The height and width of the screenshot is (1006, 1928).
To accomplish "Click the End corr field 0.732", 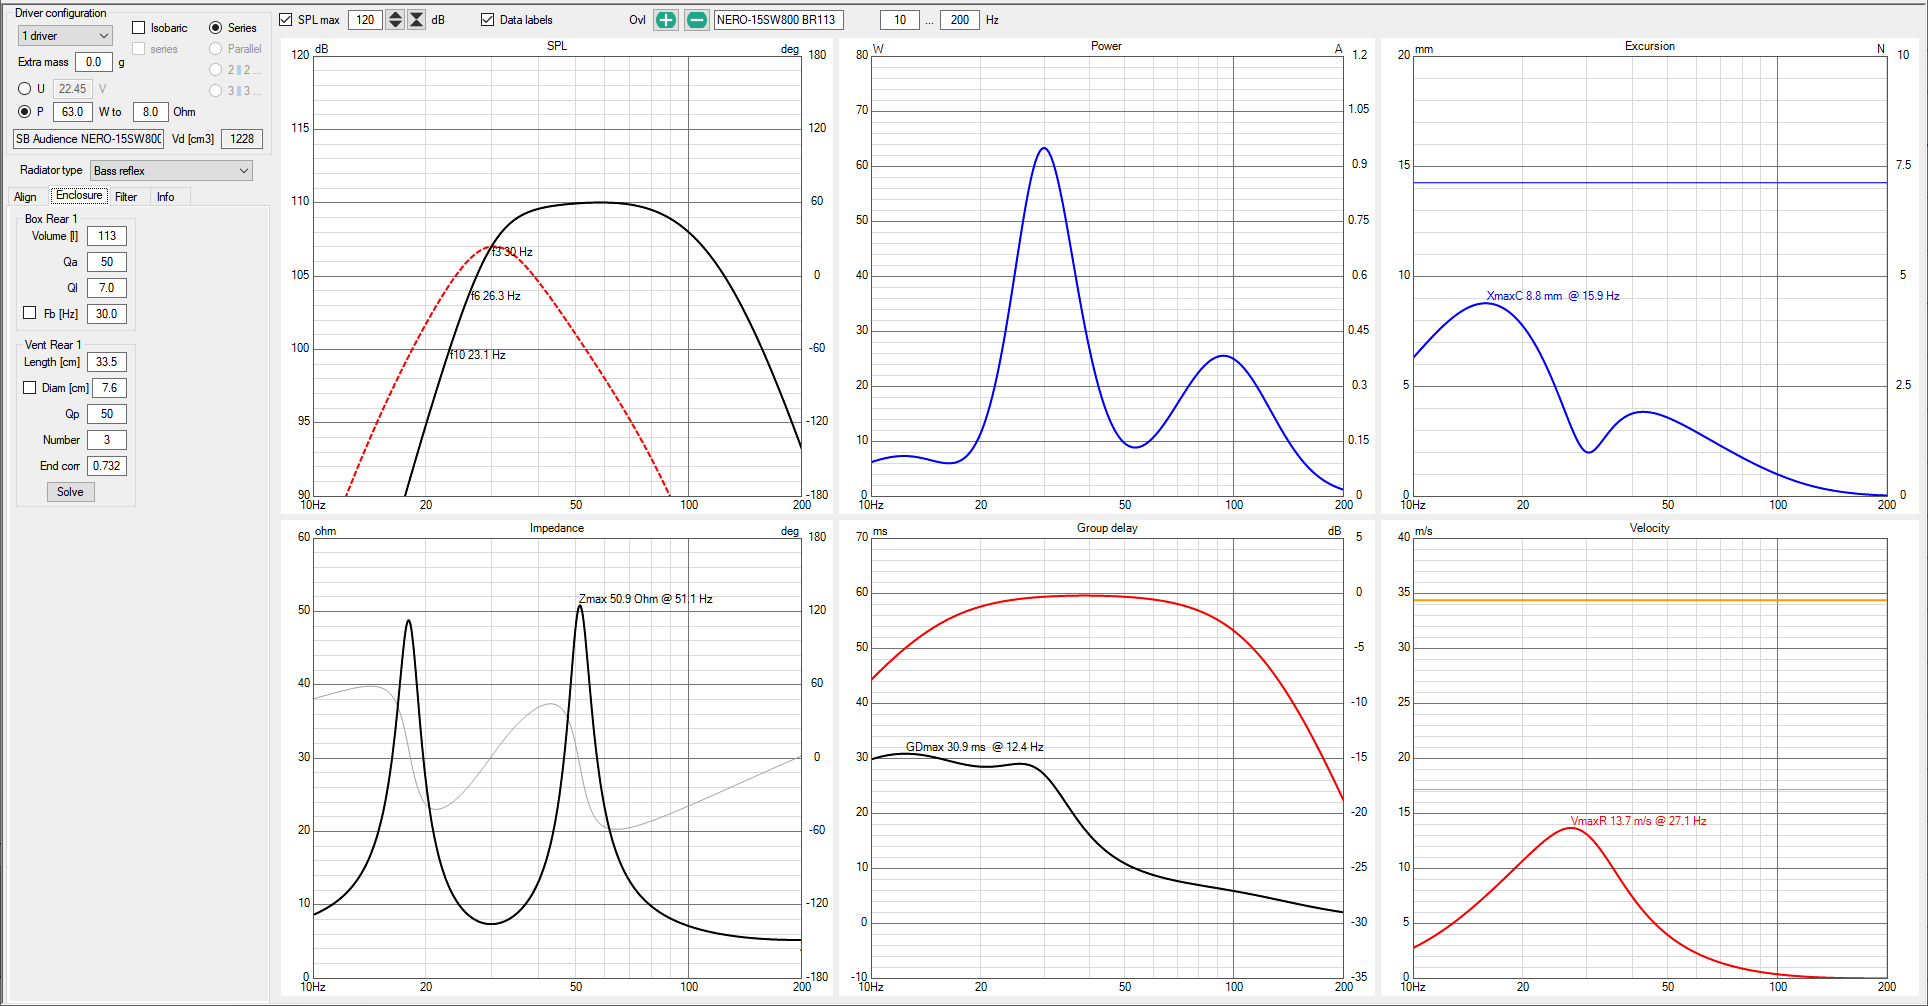I will (107, 466).
